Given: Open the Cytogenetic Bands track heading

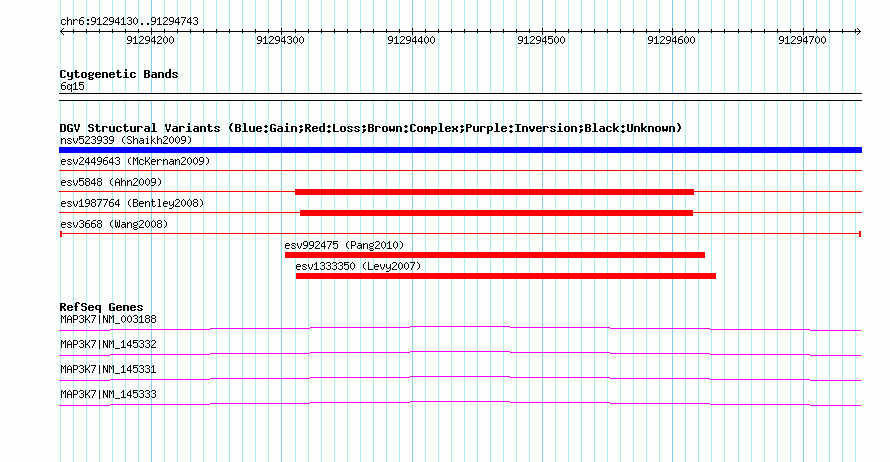Looking at the screenshot, I should tap(119, 74).
